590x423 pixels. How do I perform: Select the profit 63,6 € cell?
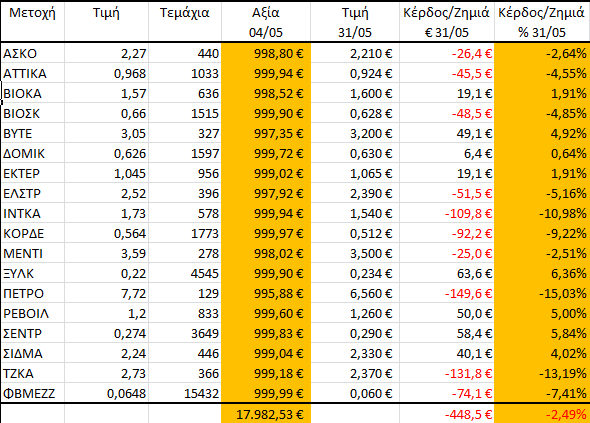click(447, 273)
